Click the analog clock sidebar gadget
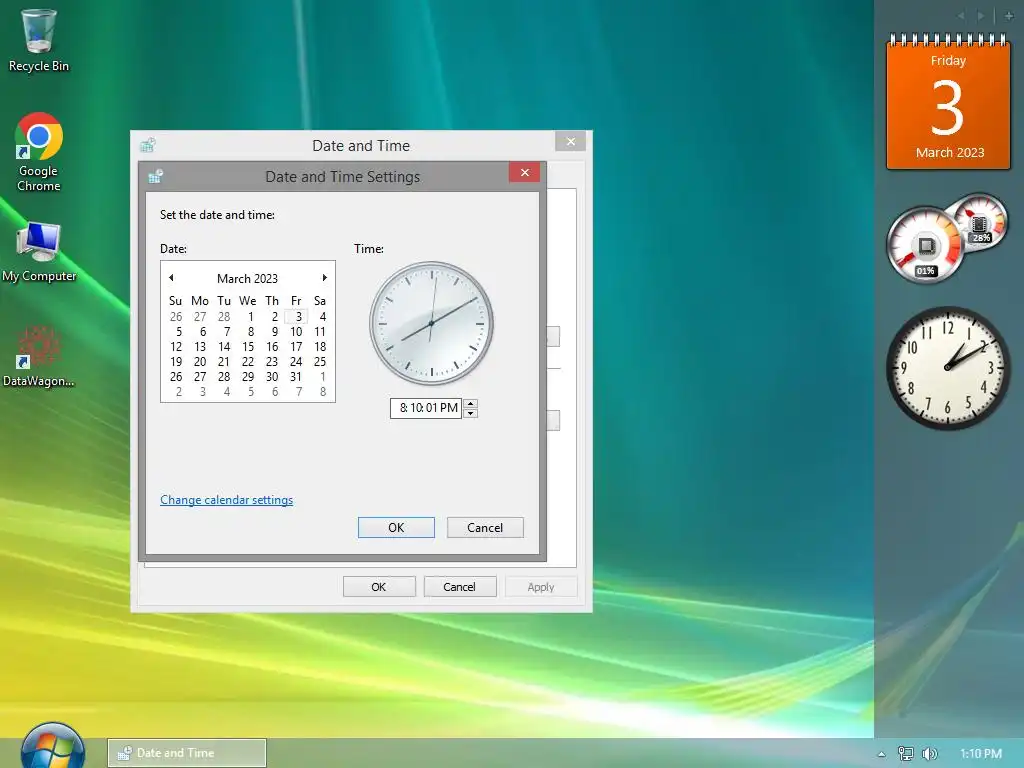1024x768 pixels. 948,368
